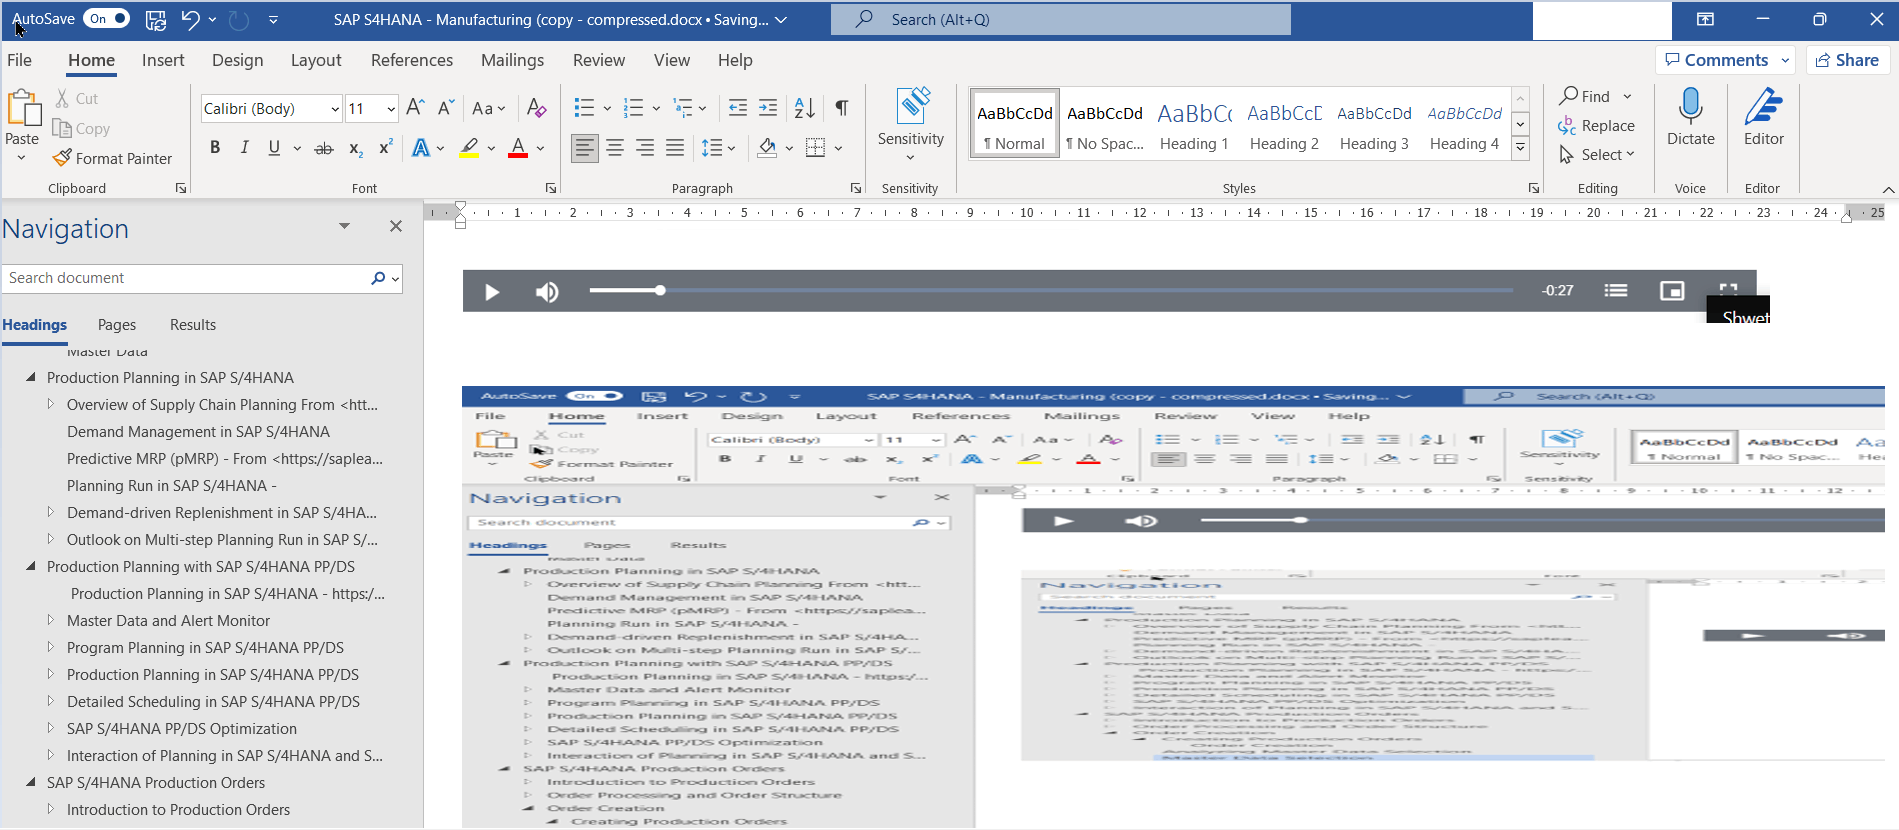Apply yellow text highlight color
The height and width of the screenshot is (830, 1899).
[x=469, y=148]
